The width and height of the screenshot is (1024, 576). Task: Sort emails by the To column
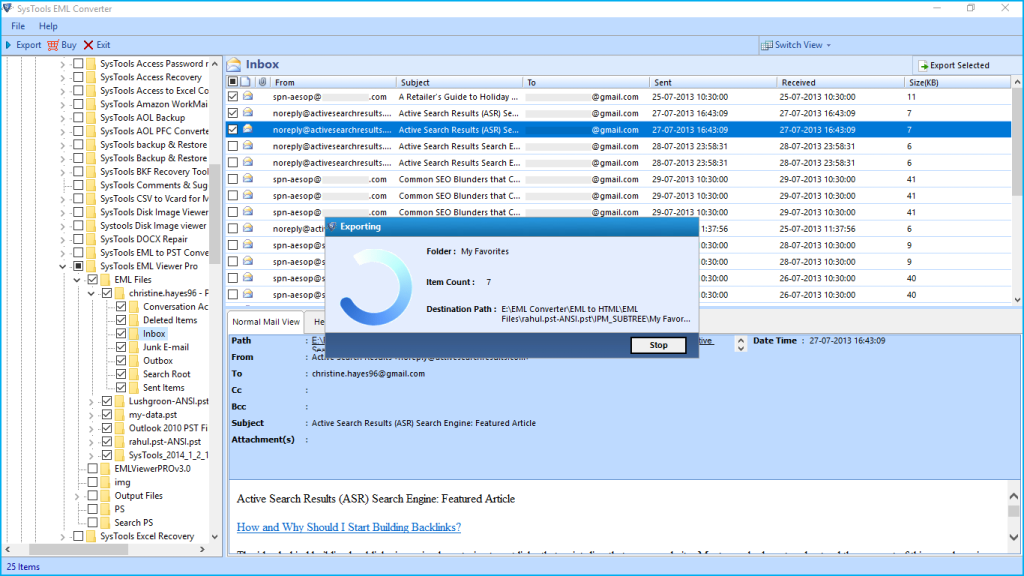[x=586, y=82]
